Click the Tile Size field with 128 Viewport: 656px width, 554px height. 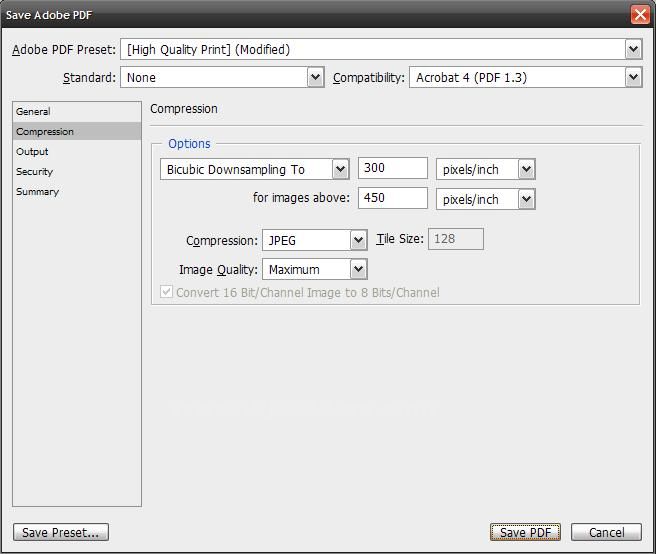(x=456, y=239)
